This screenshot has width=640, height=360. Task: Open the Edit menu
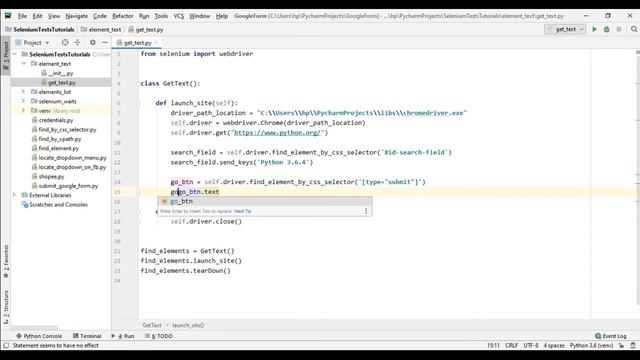(x=37, y=16)
